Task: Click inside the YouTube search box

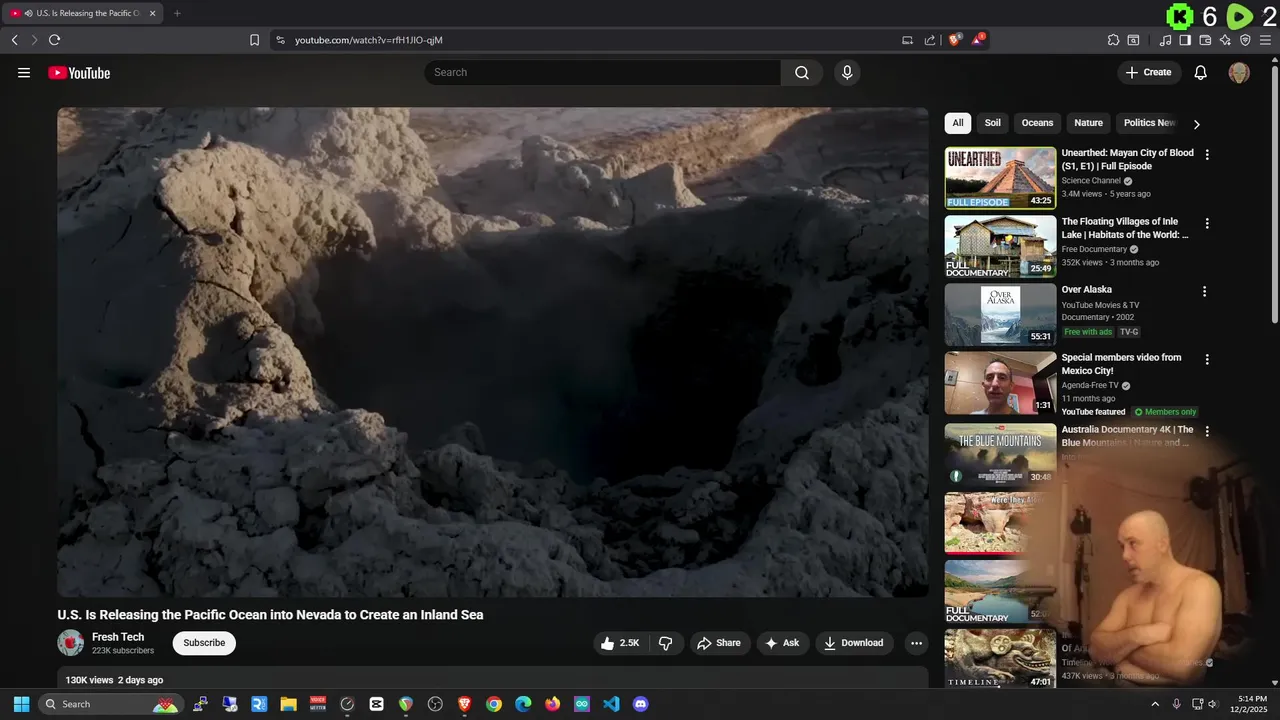Action: click(602, 72)
